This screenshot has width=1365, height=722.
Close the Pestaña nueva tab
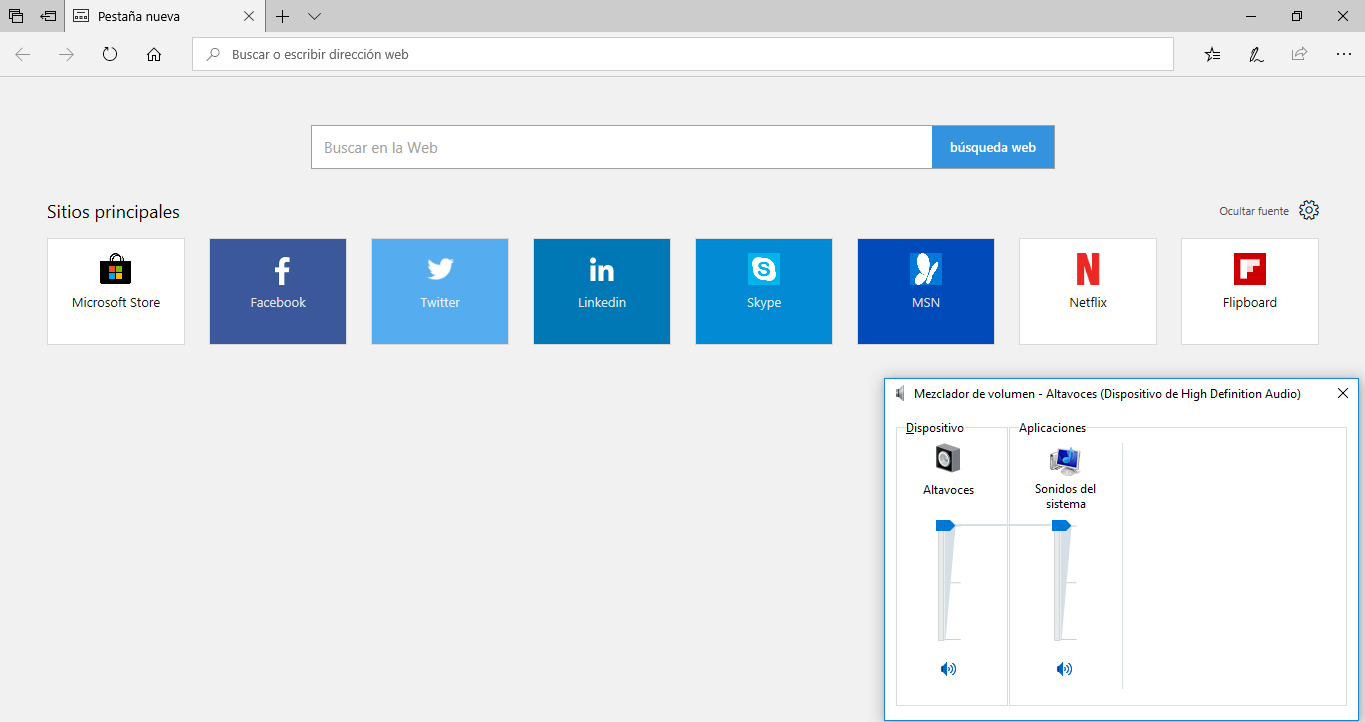[249, 16]
